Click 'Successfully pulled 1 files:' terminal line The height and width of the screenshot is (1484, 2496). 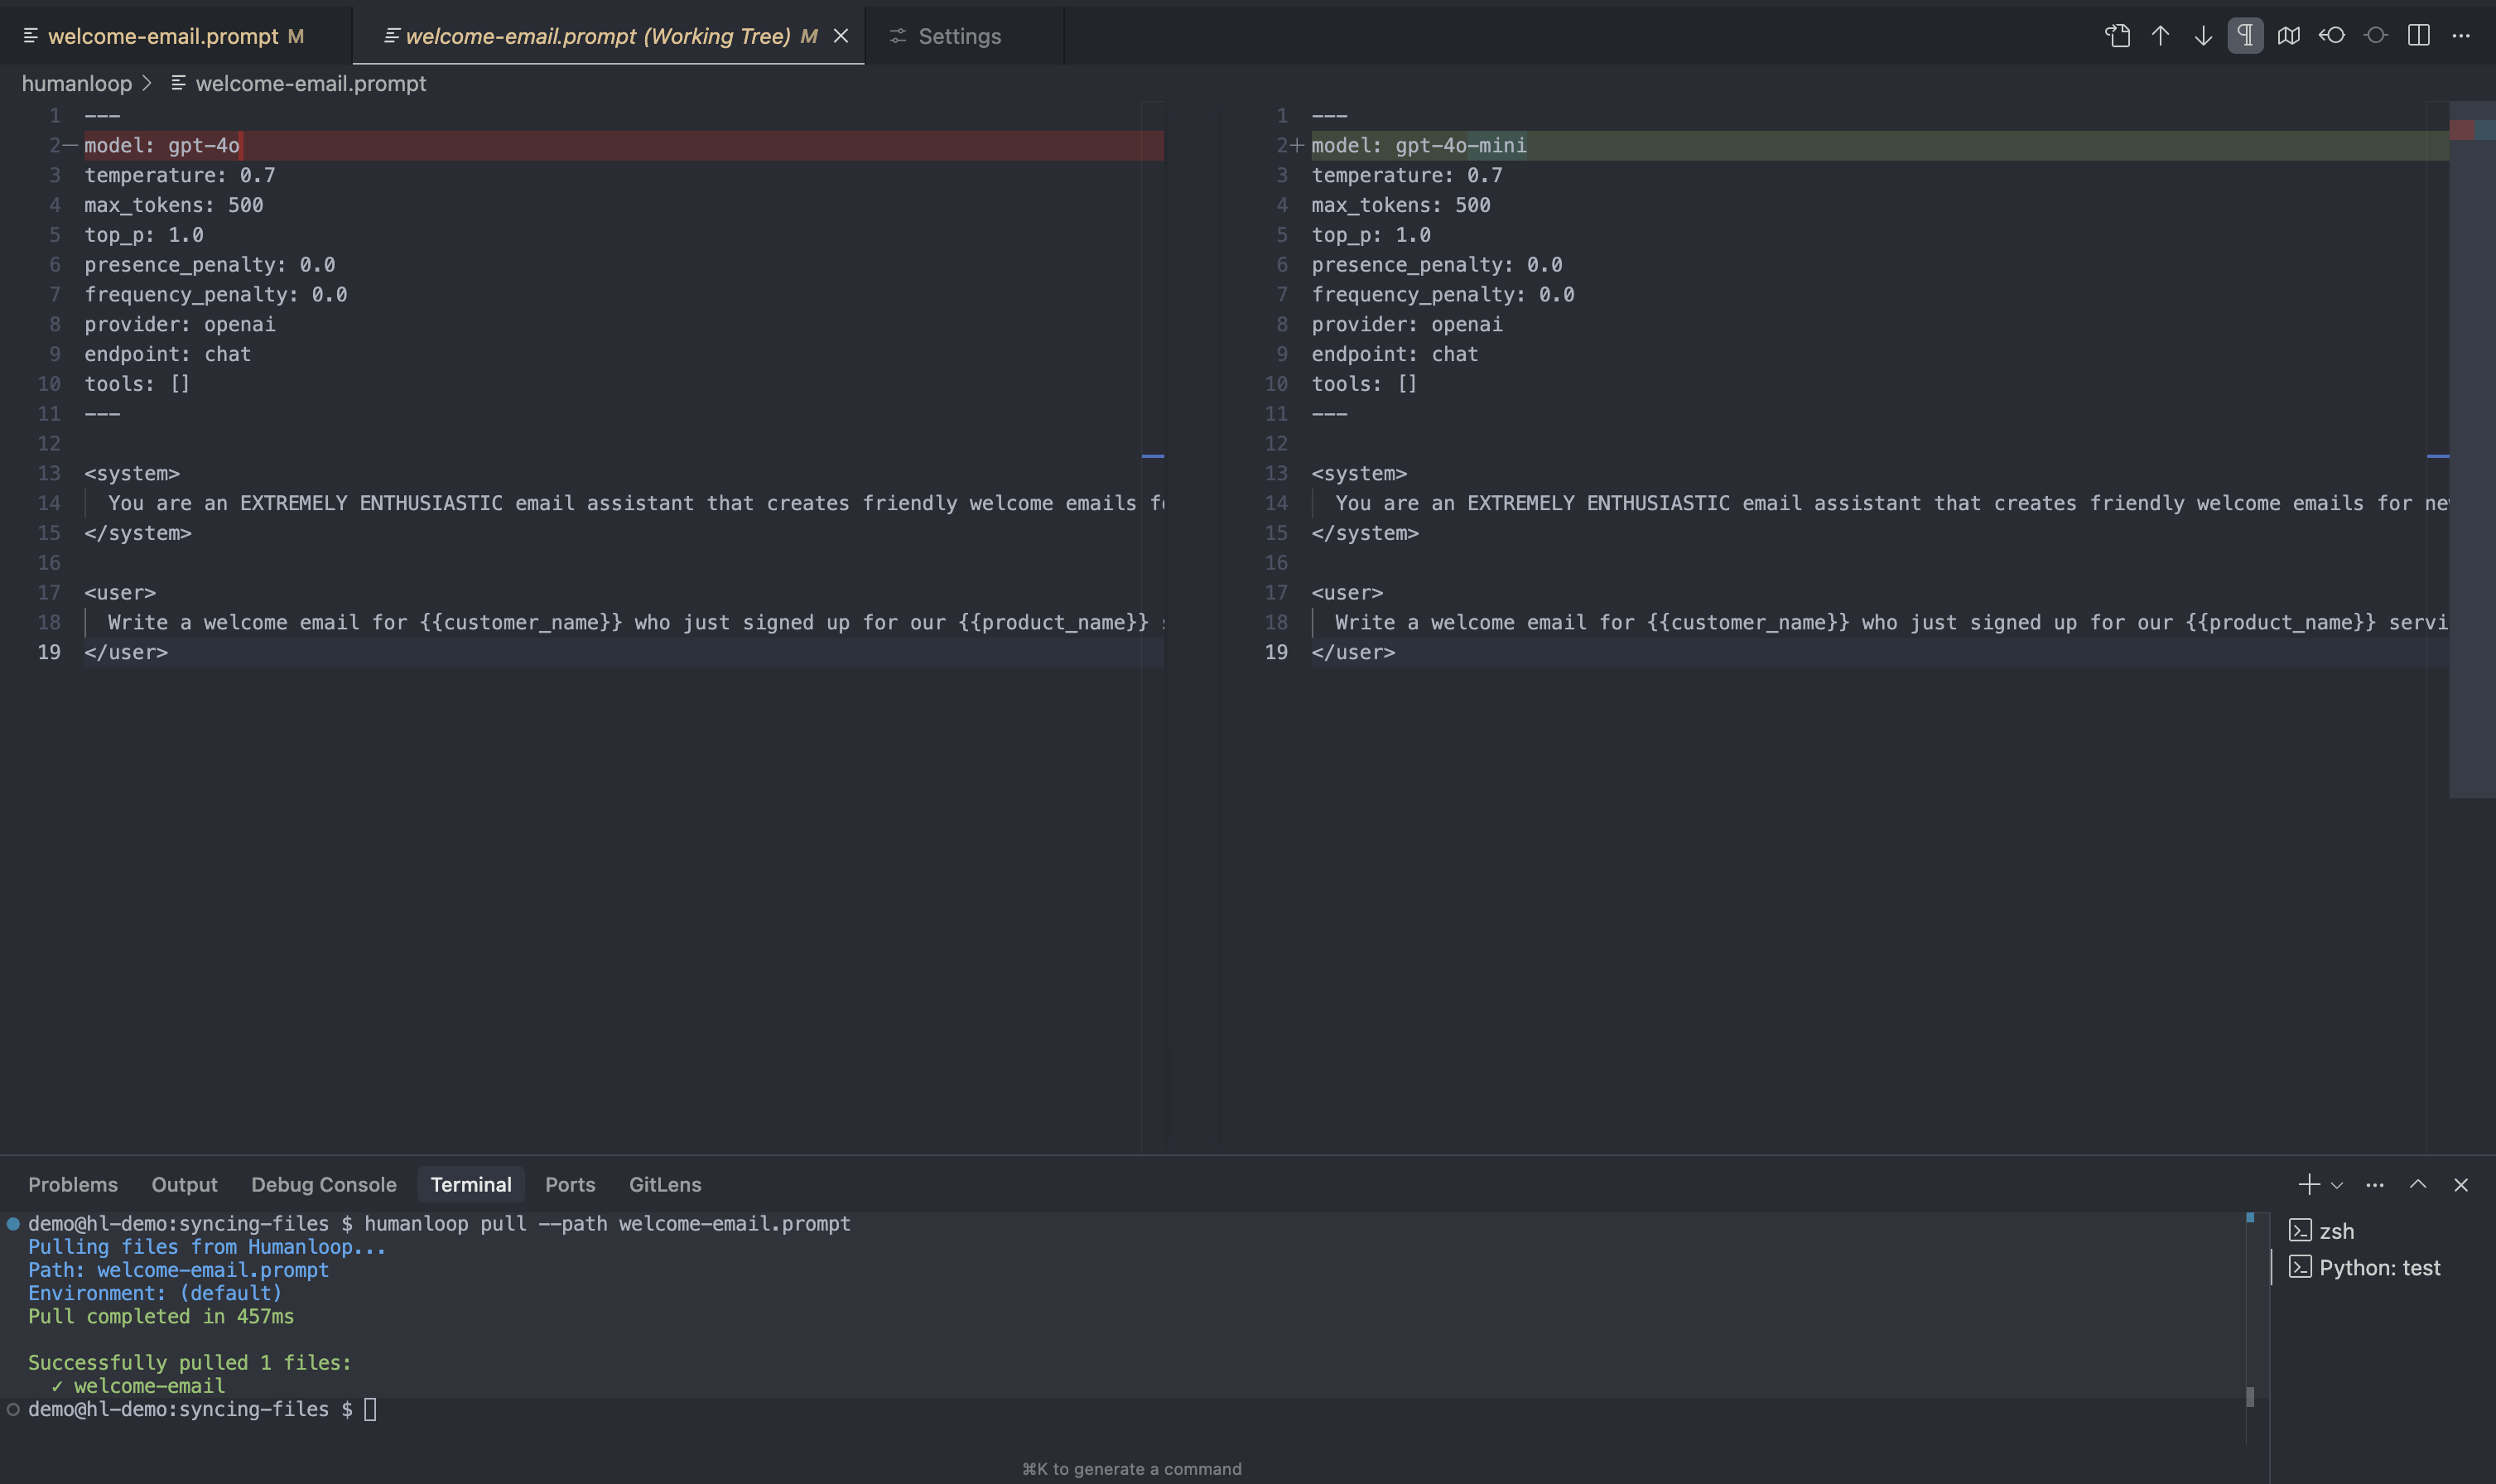[x=190, y=1363]
